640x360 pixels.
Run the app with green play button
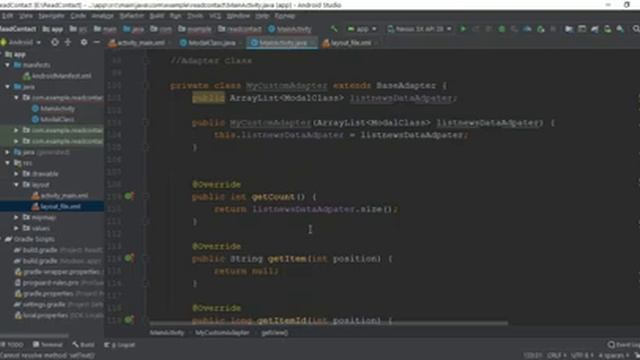(x=463, y=29)
